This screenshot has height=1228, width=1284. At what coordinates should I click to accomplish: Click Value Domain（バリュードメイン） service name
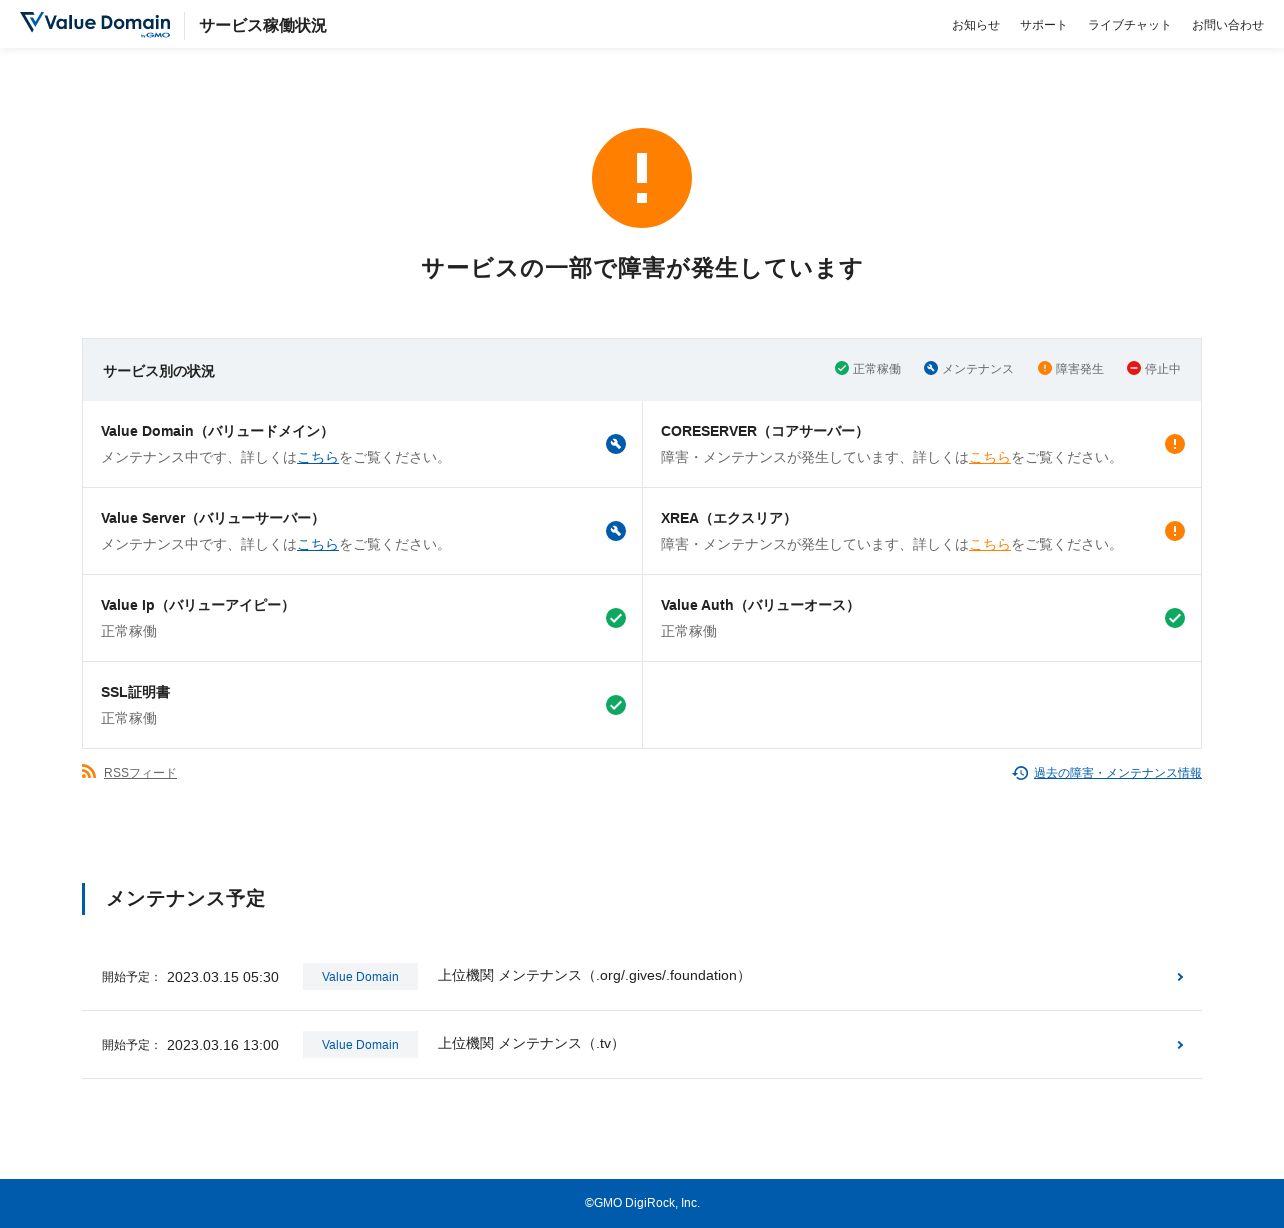tap(217, 431)
